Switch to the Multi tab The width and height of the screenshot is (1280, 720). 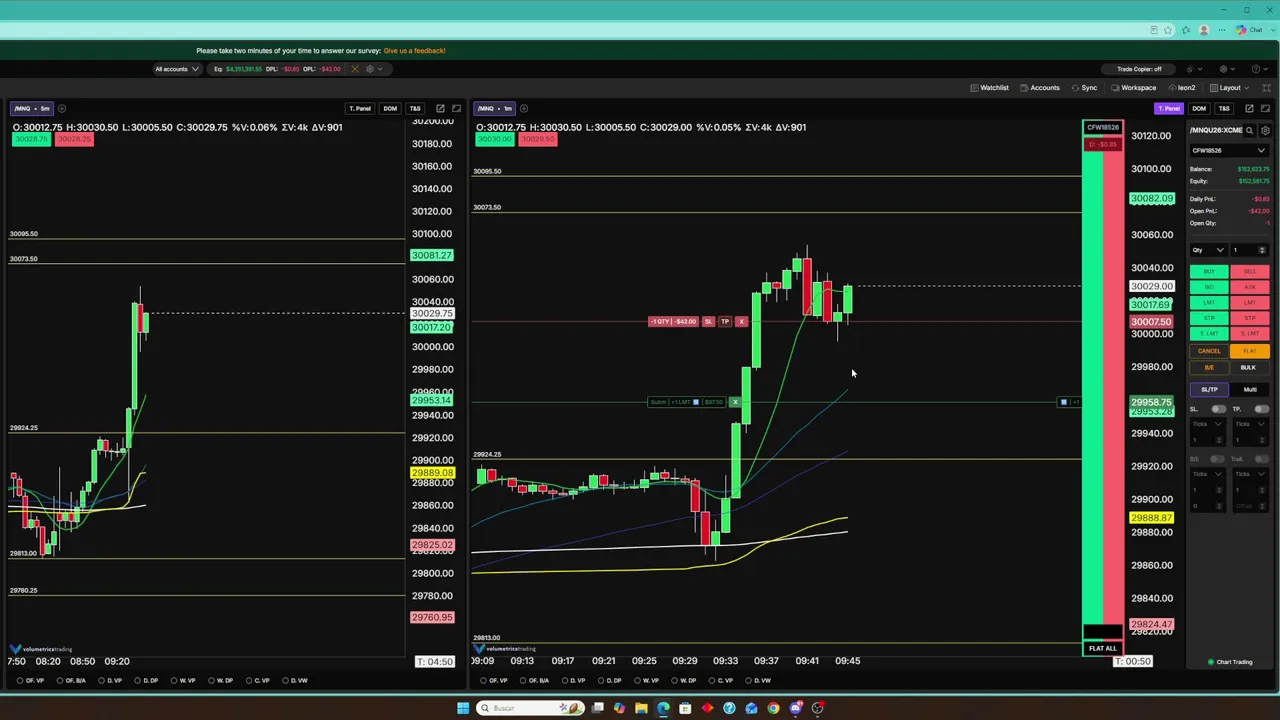[x=1250, y=389]
